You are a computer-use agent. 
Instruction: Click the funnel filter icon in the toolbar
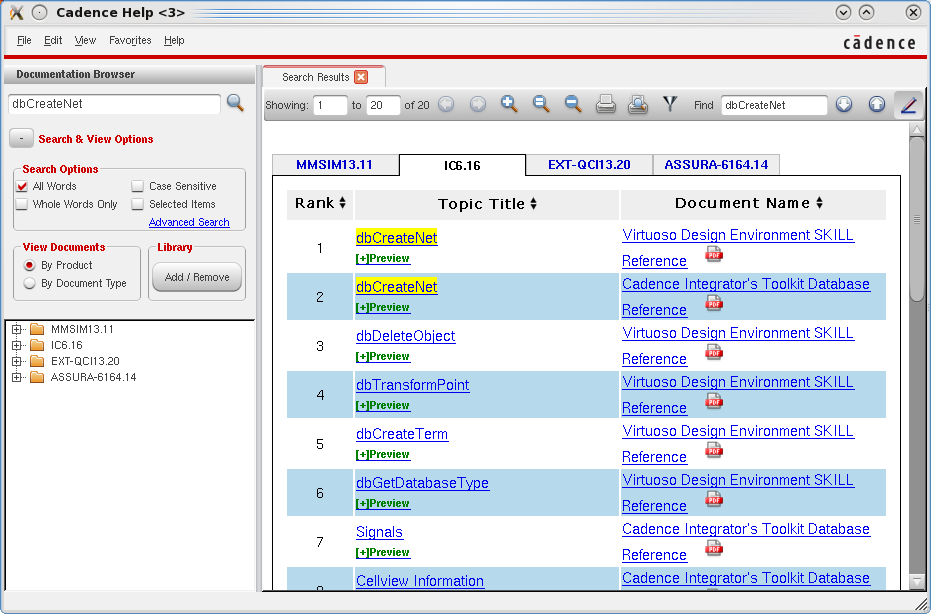click(670, 104)
